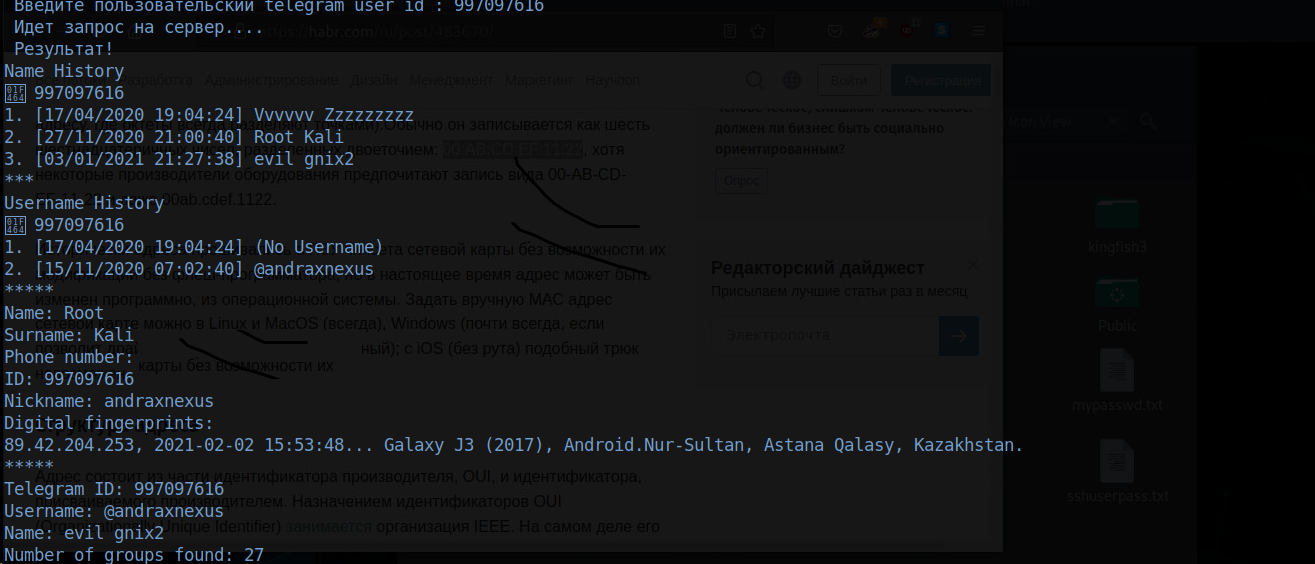Viewport: 1315px width, 564px height.
Task: Open the mypasswd.txt file
Action: point(1117,382)
